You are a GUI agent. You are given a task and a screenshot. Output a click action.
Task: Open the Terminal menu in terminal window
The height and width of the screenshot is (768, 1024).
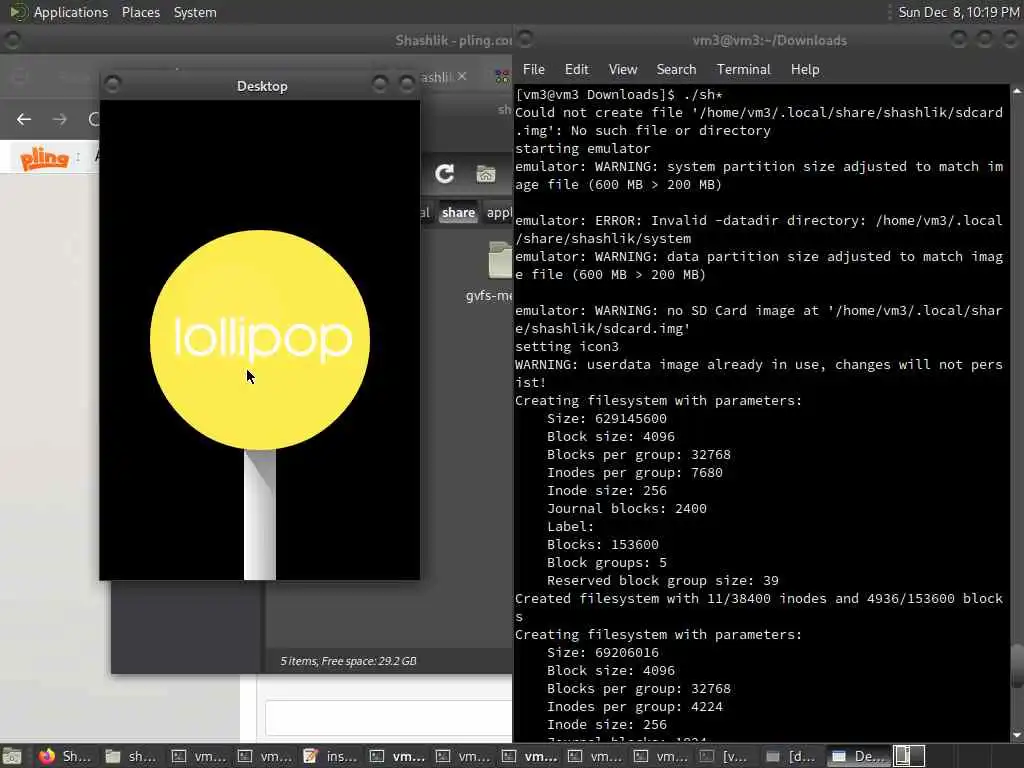[x=743, y=69]
